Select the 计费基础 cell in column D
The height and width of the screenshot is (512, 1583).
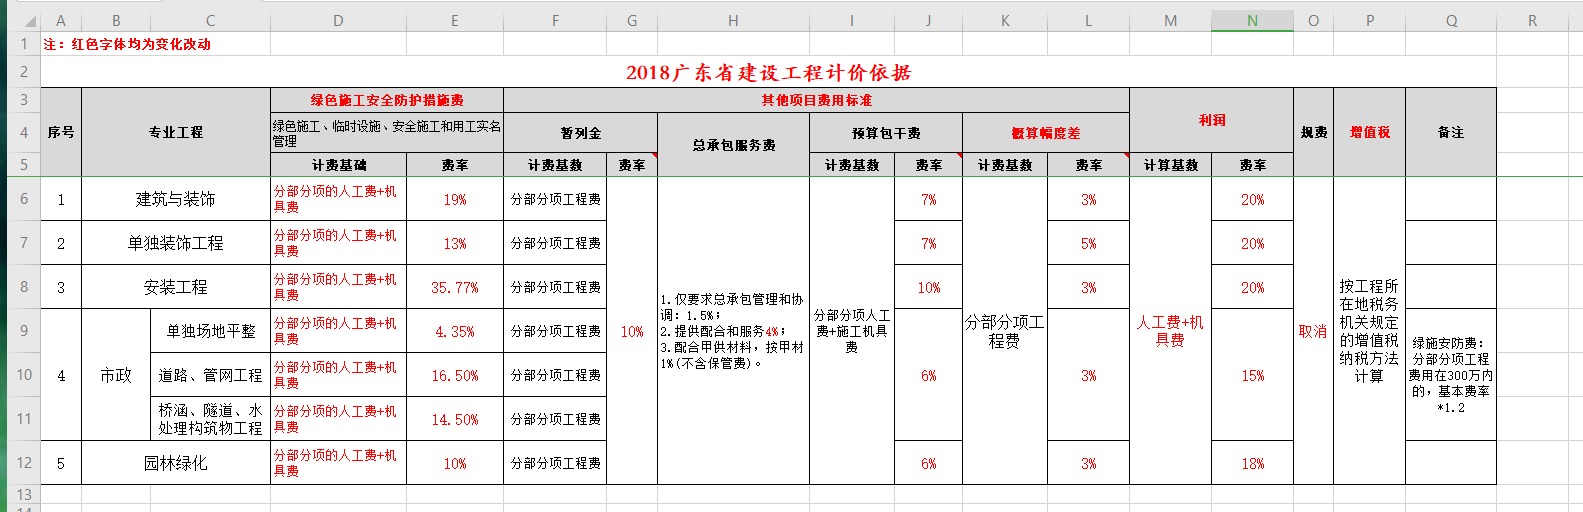[339, 165]
